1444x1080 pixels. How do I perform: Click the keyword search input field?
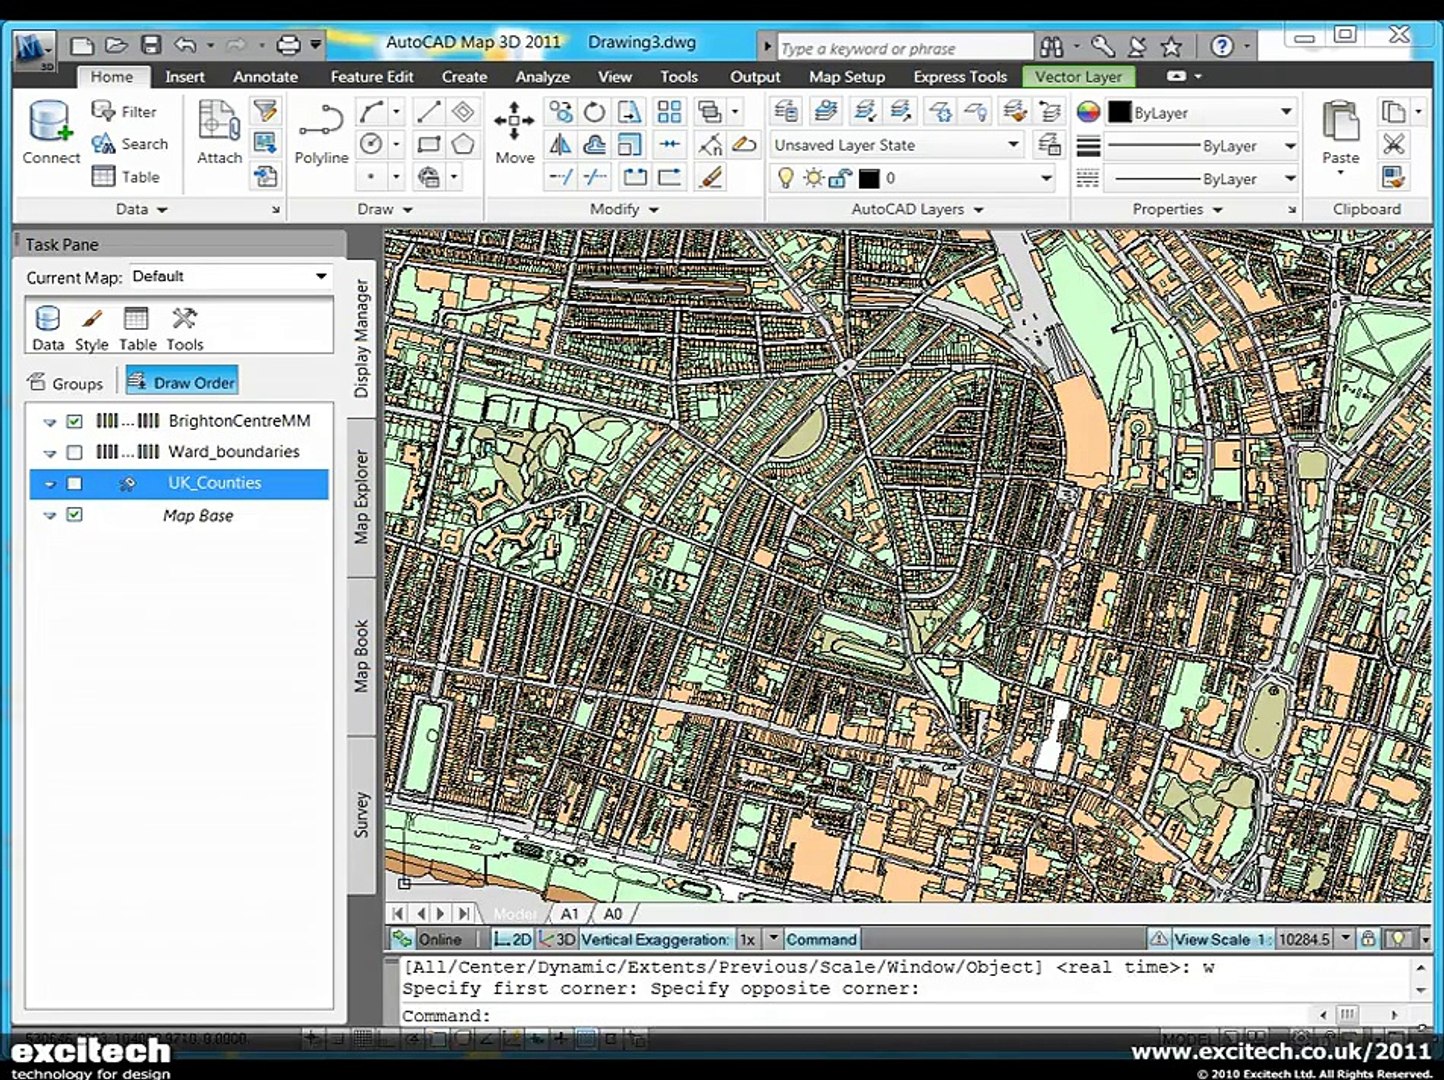click(x=903, y=48)
